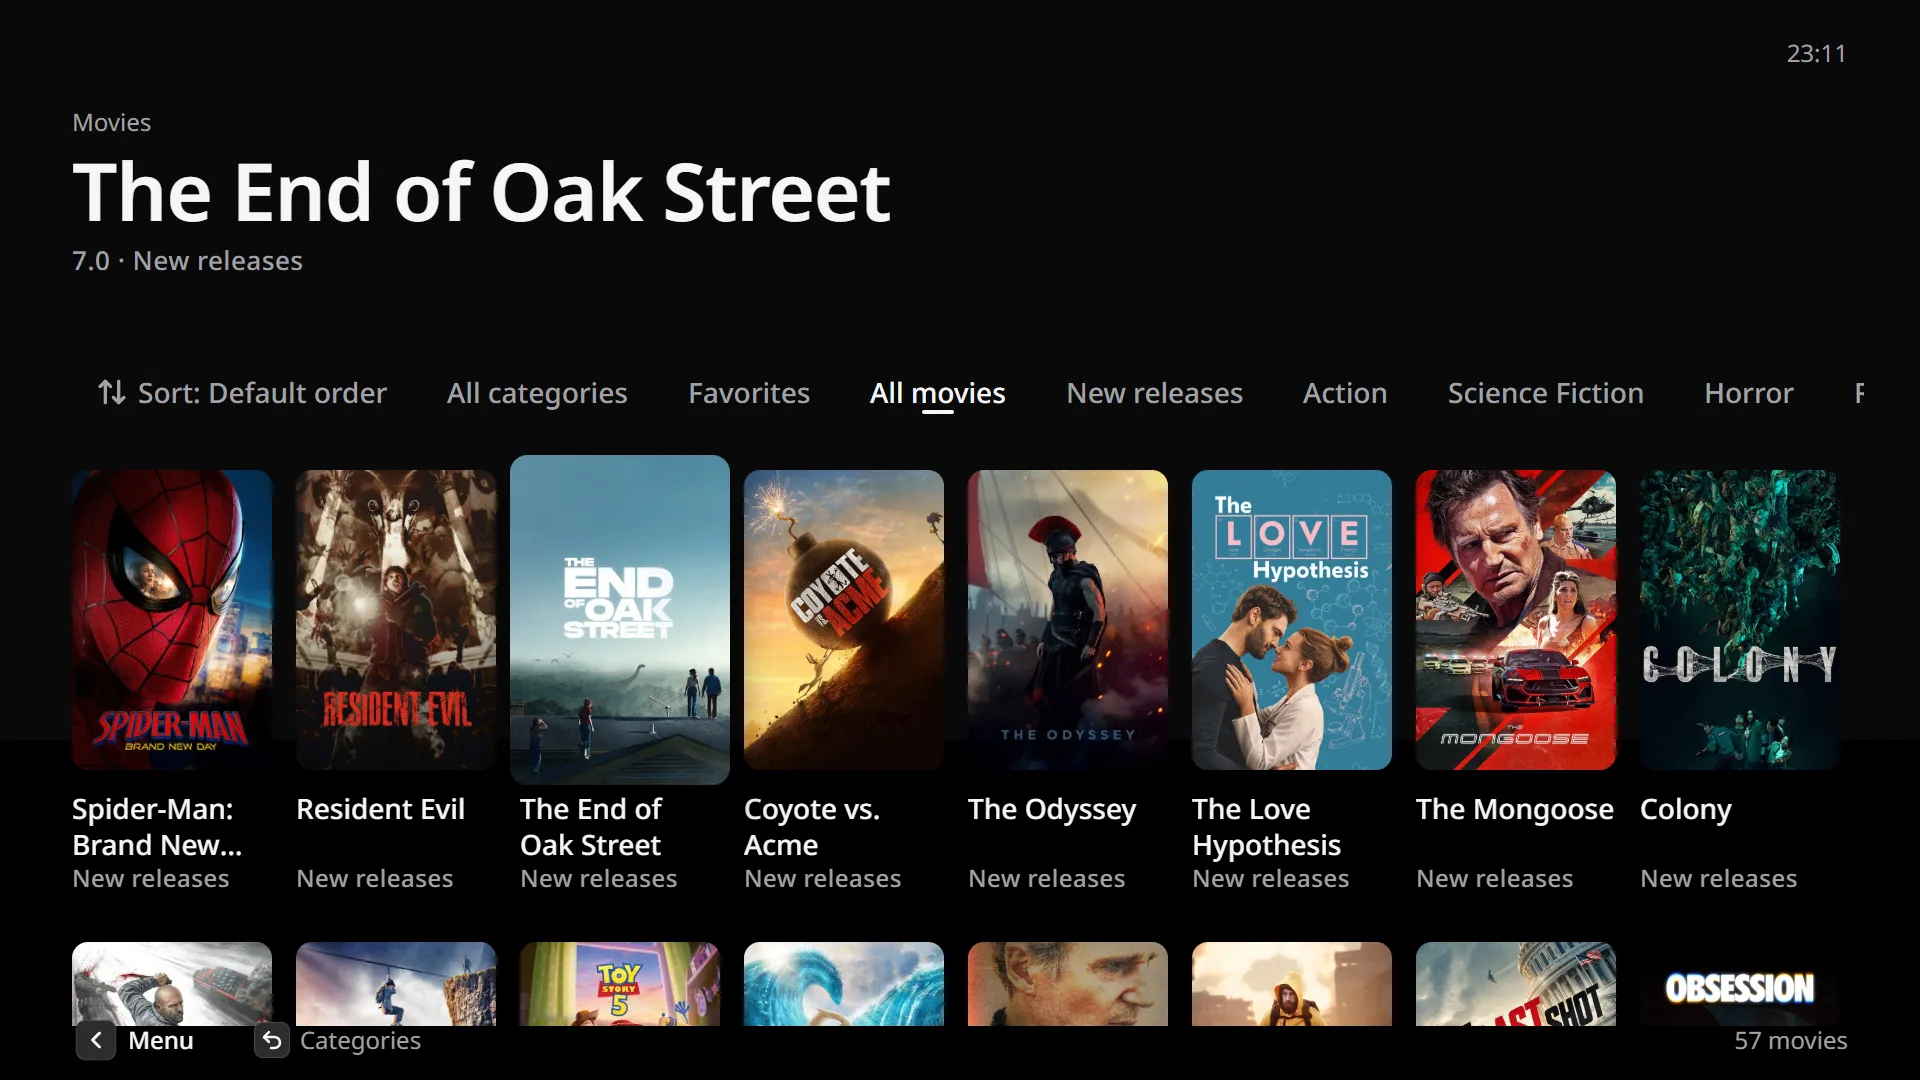Viewport: 1920px width, 1080px height.
Task: Click The Love Hypothesis title text
Action: (1266, 827)
